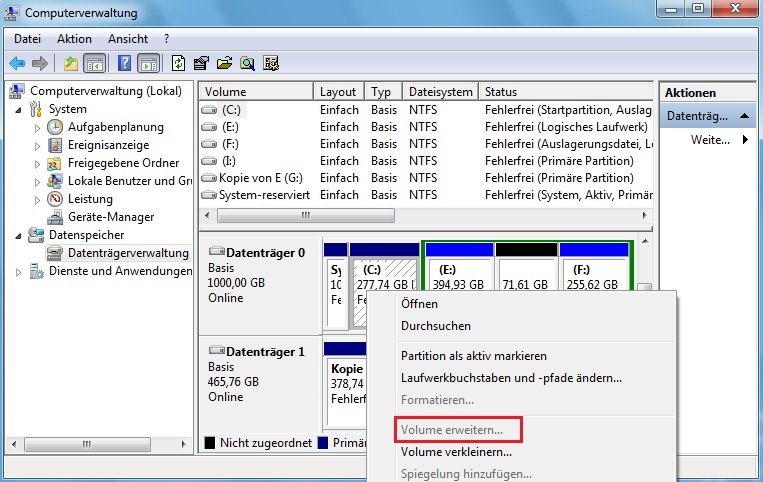Collapse the Datenspeicher tree node
Viewport: 763px width, 482px height.
point(18,236)
